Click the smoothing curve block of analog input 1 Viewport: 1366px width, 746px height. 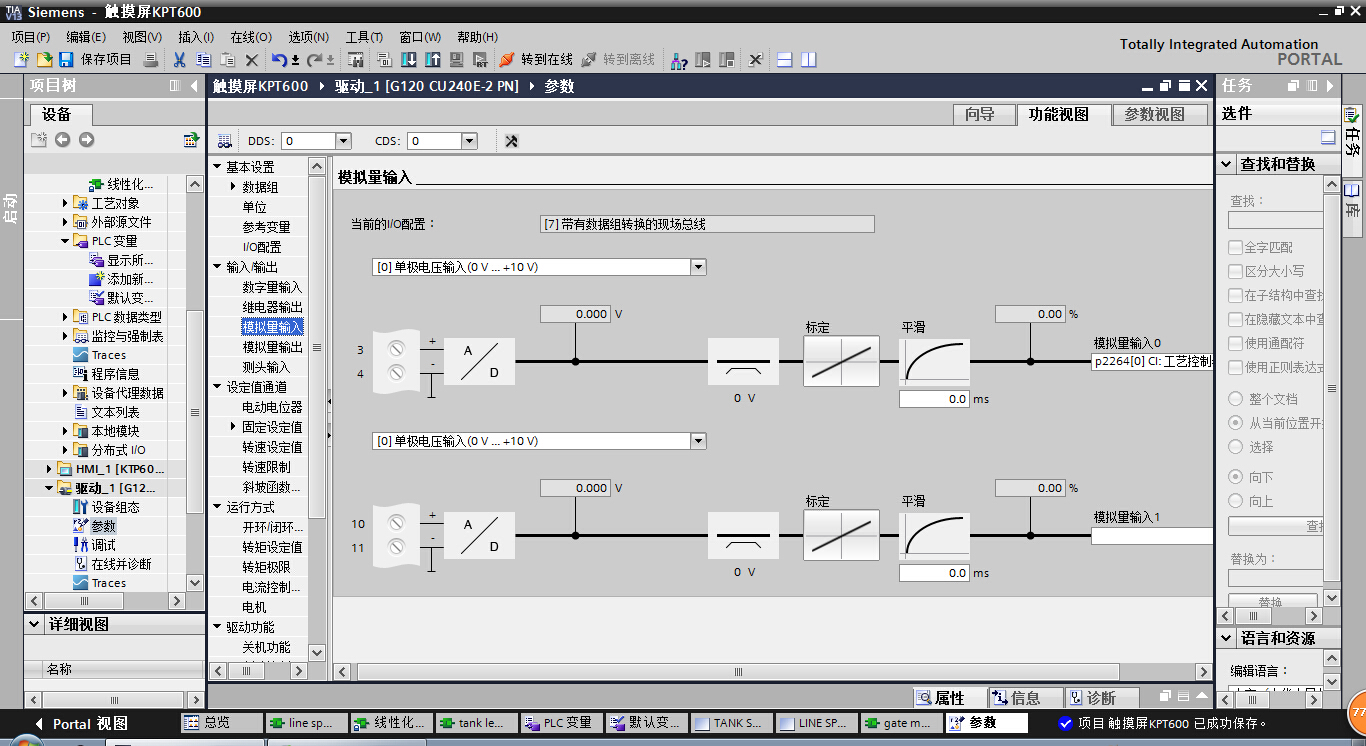[x=935, y=535]
